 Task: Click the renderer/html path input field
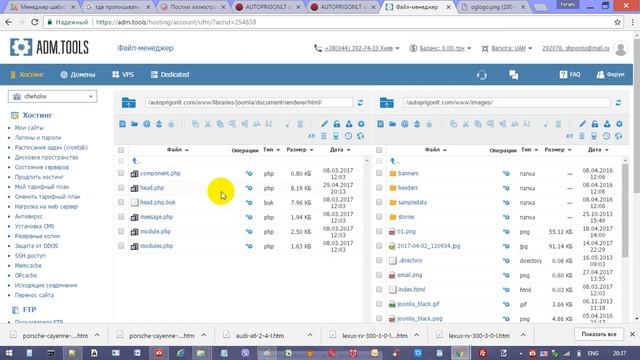(x=249, y=102)
